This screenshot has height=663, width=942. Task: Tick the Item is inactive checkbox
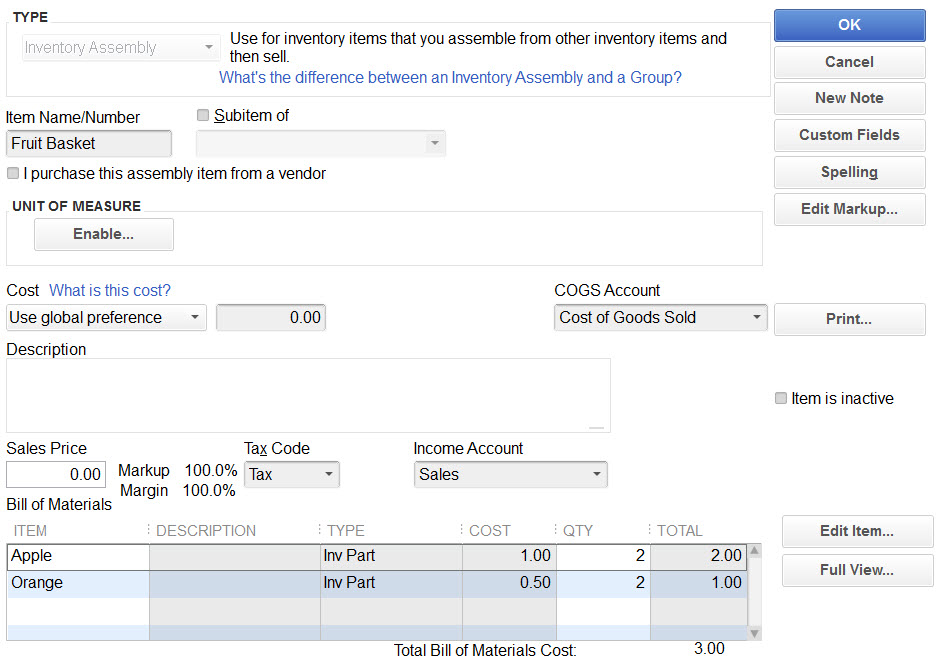(780, 398)
